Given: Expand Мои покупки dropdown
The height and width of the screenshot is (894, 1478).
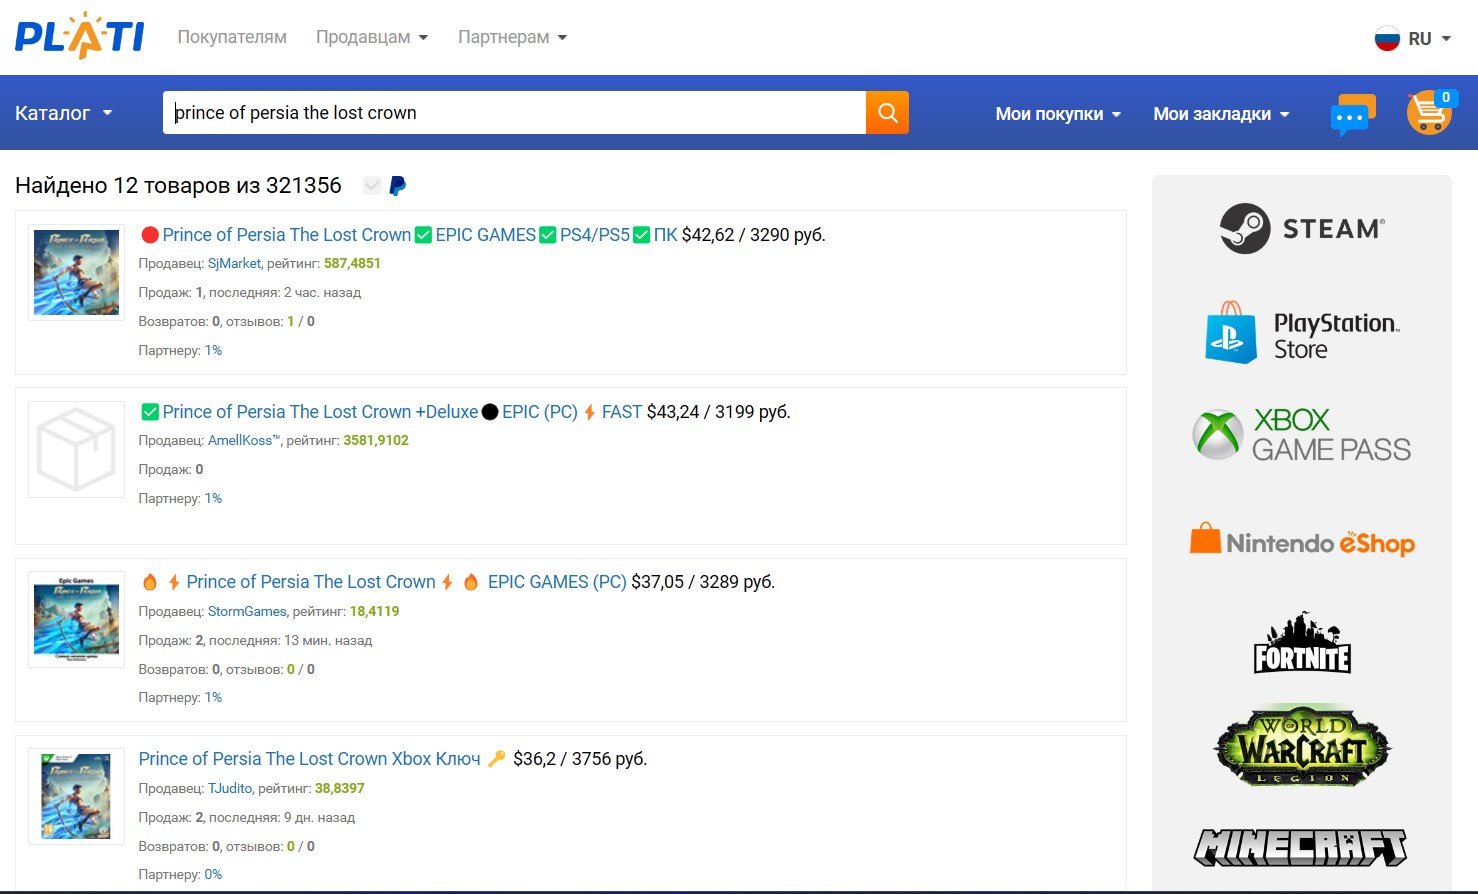Looking at the screenshot, I should pyautogui.click(x=1058, y=114).
